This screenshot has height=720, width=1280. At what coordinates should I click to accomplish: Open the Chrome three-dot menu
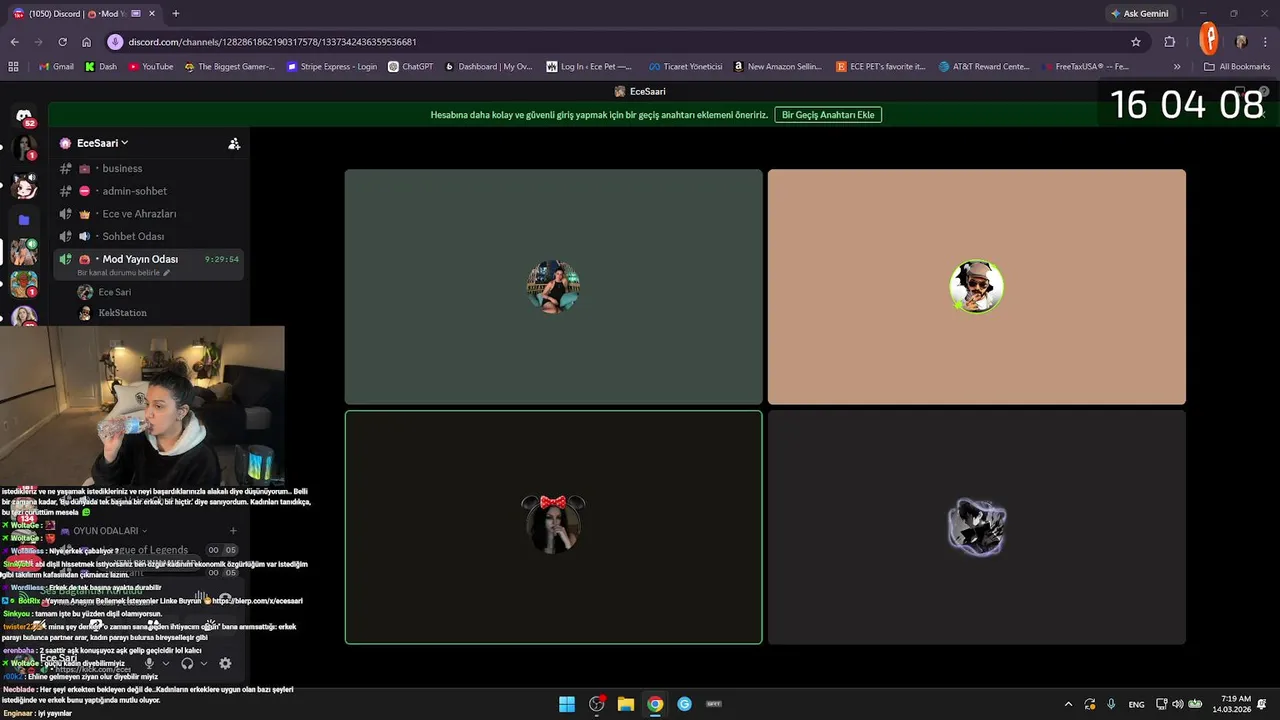(1265, 42)
